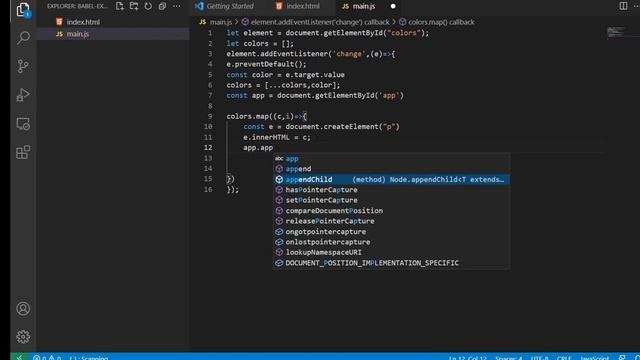Click 'e.innerHTML = c;' on line 11
Screen dimensions: 640x360
coord(277,137)
